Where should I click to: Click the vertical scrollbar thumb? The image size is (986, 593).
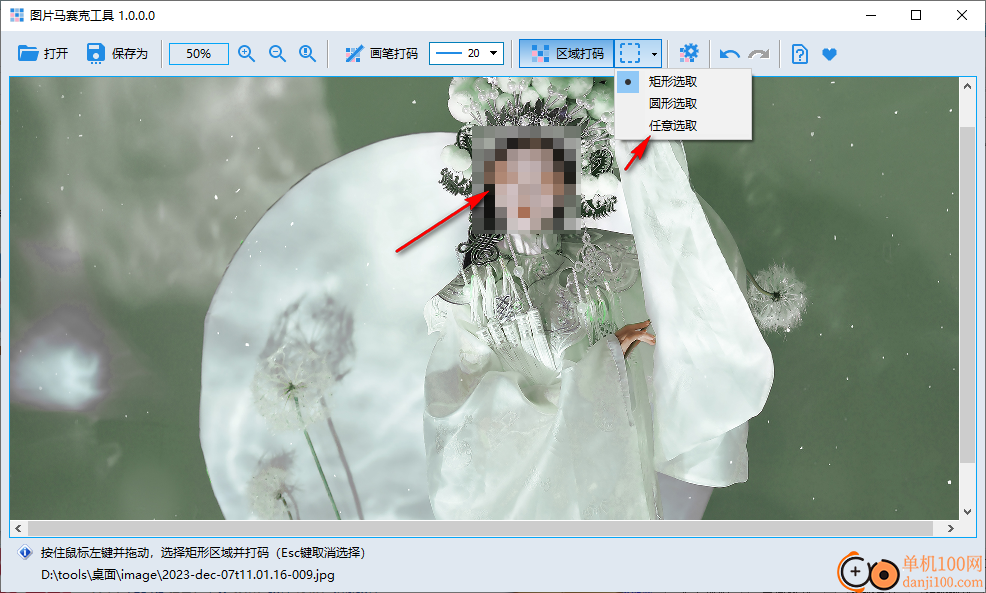pos(967,294)
